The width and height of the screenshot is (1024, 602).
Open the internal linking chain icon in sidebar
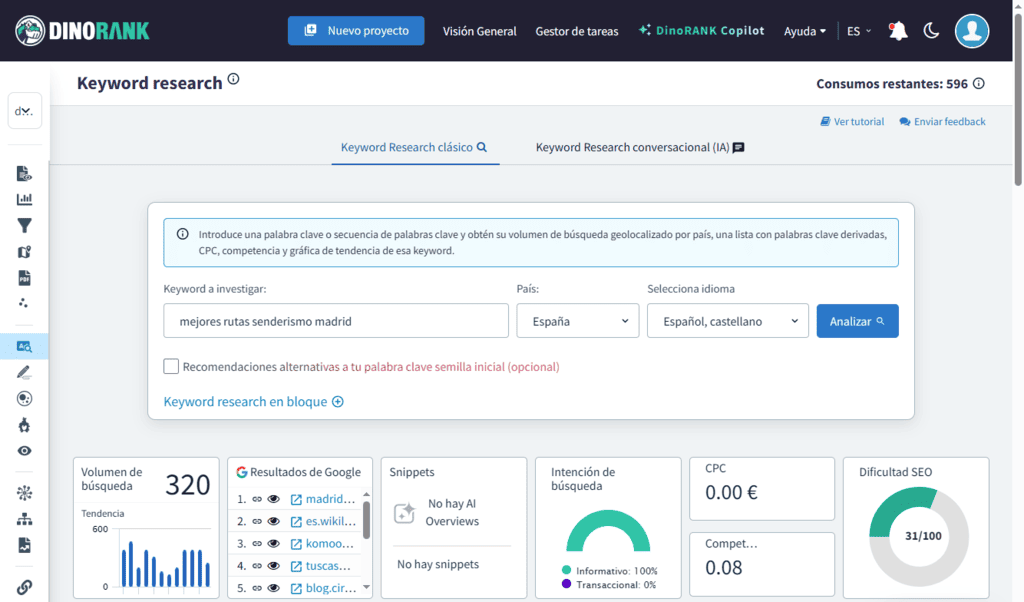(24, 583)
